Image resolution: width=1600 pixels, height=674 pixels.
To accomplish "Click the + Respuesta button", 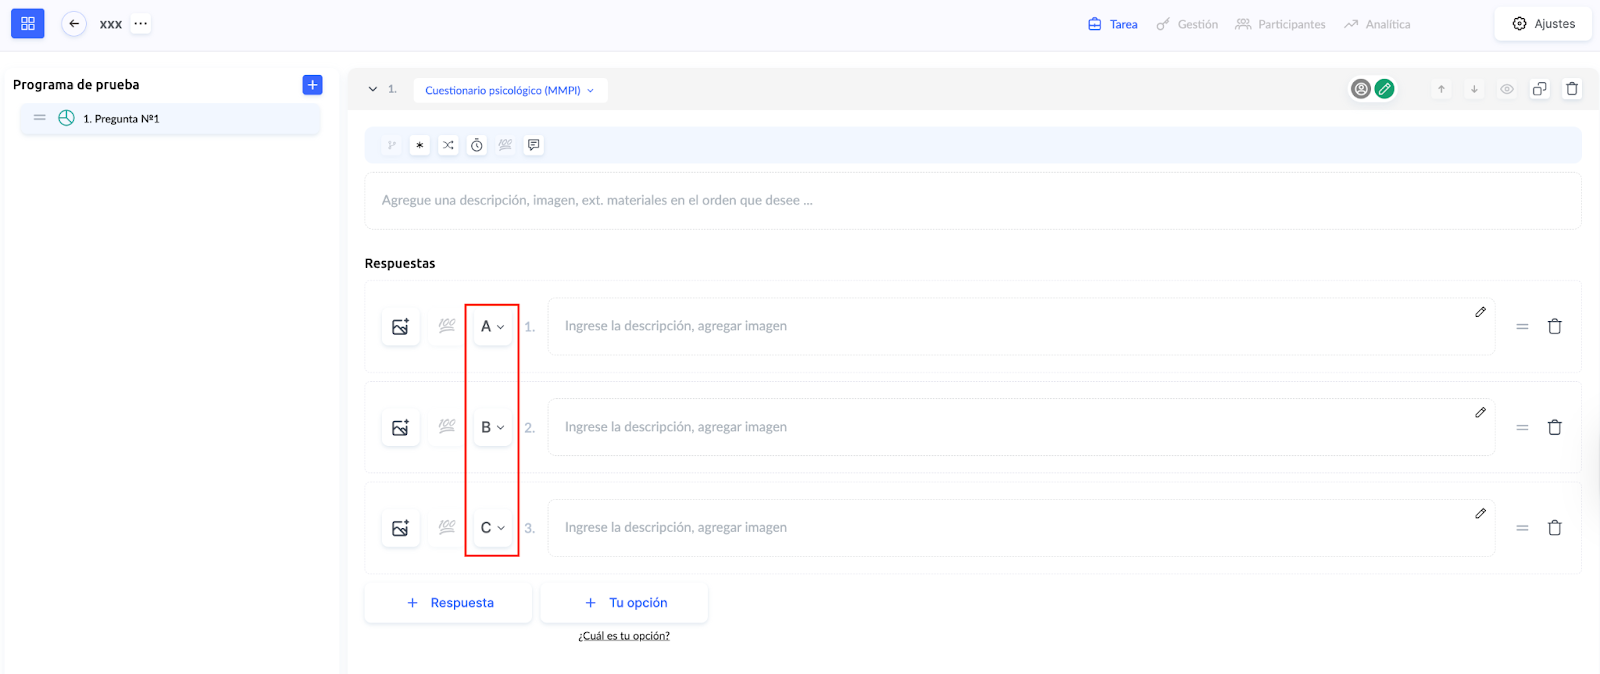I will tap(449, 603).
